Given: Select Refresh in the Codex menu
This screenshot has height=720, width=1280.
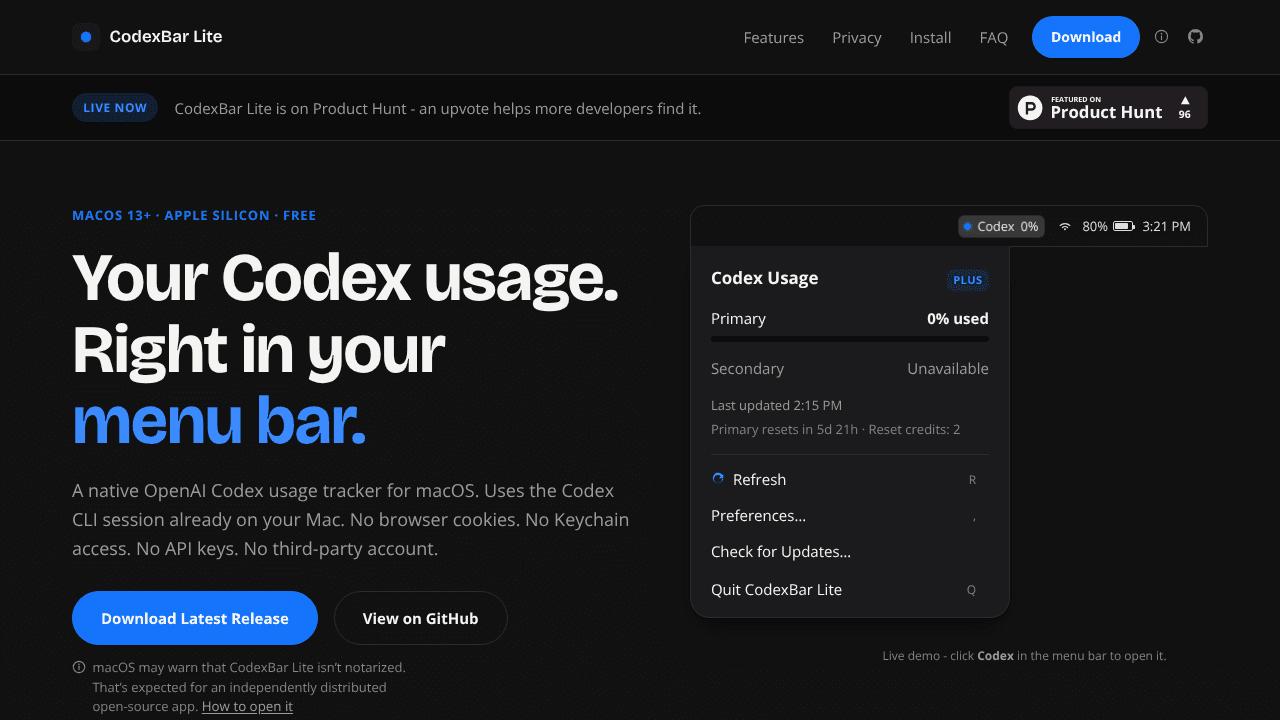Looking at the screenshot, I should (850, 480).
